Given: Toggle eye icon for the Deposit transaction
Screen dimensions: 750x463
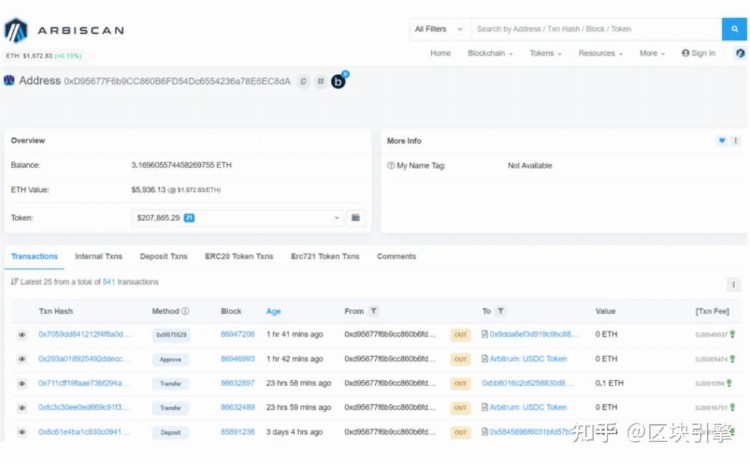Looking at the screenshot, I should 22,433.
